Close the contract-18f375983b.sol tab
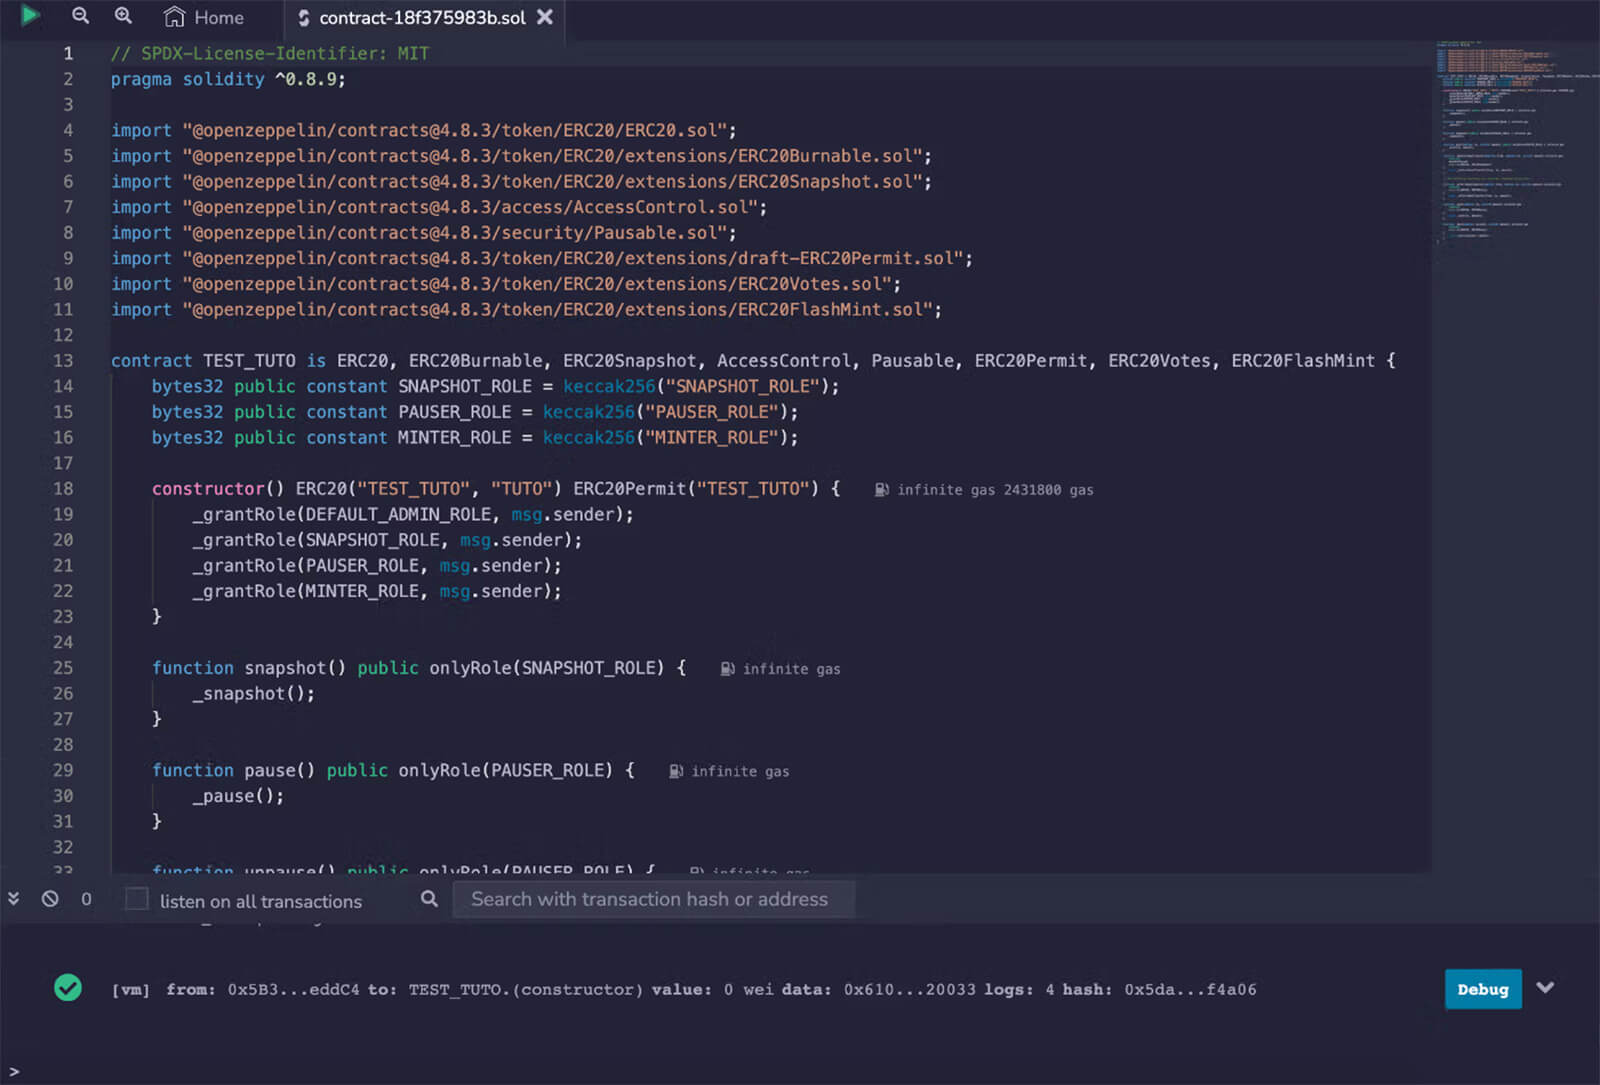 click(543, 17)
